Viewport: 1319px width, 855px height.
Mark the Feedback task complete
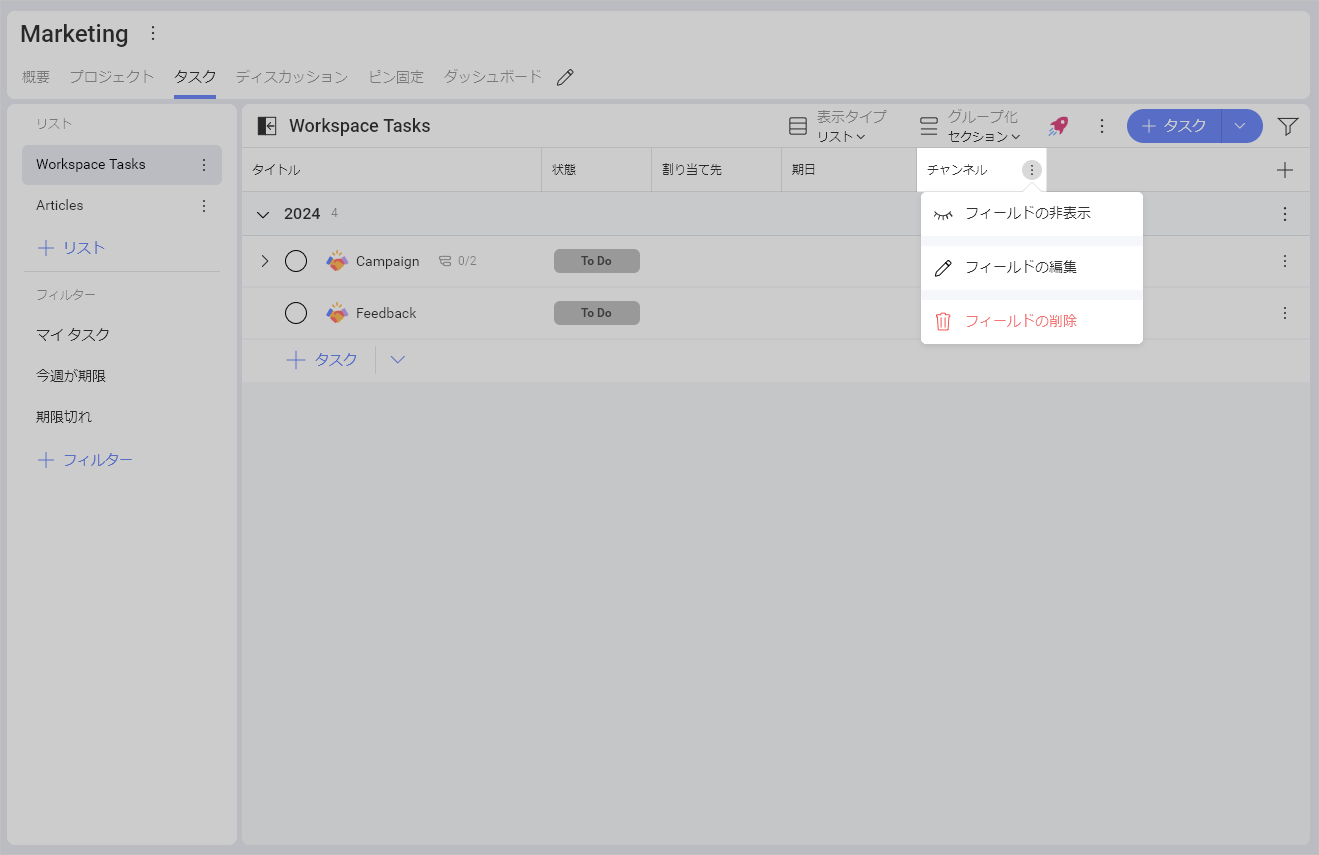coord(296,313)
